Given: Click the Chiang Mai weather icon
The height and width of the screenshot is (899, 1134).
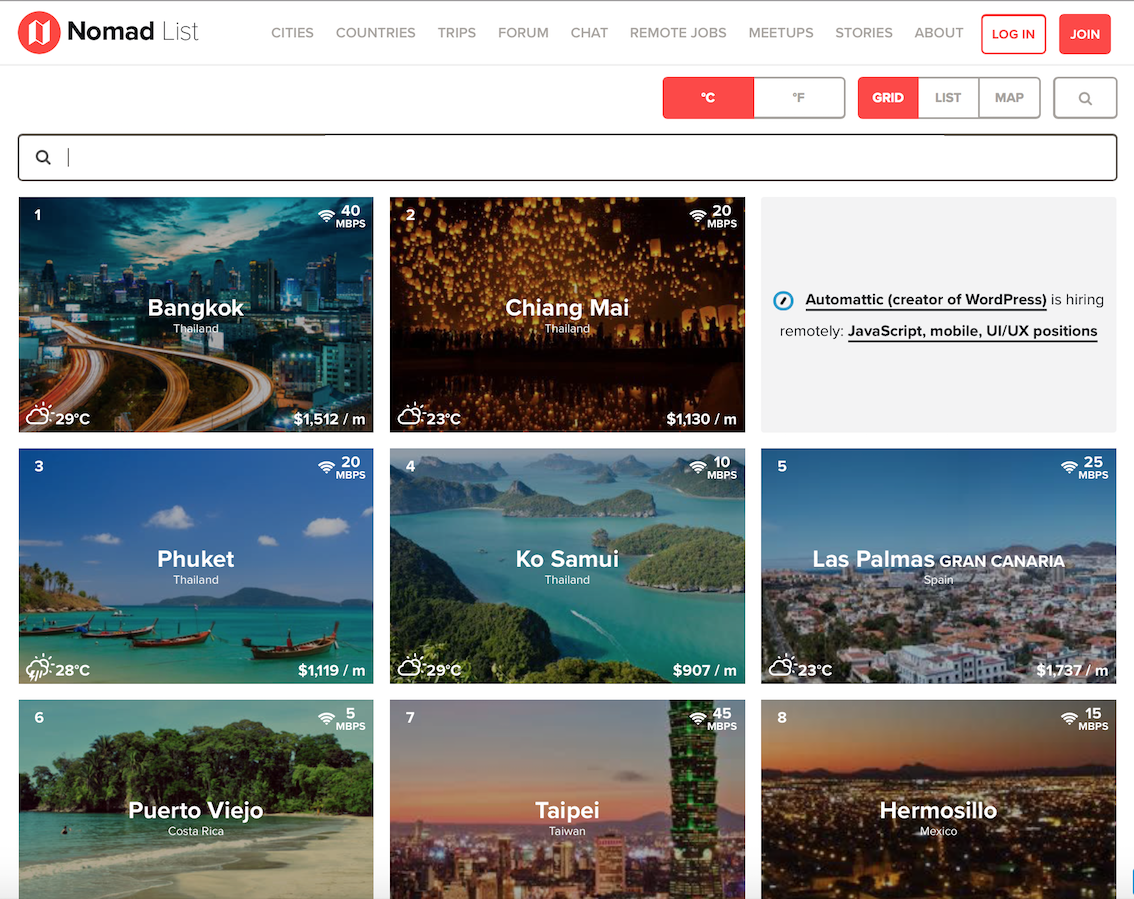Looking at the screenshot, I should pyautogui.click(x=411, y=414).
